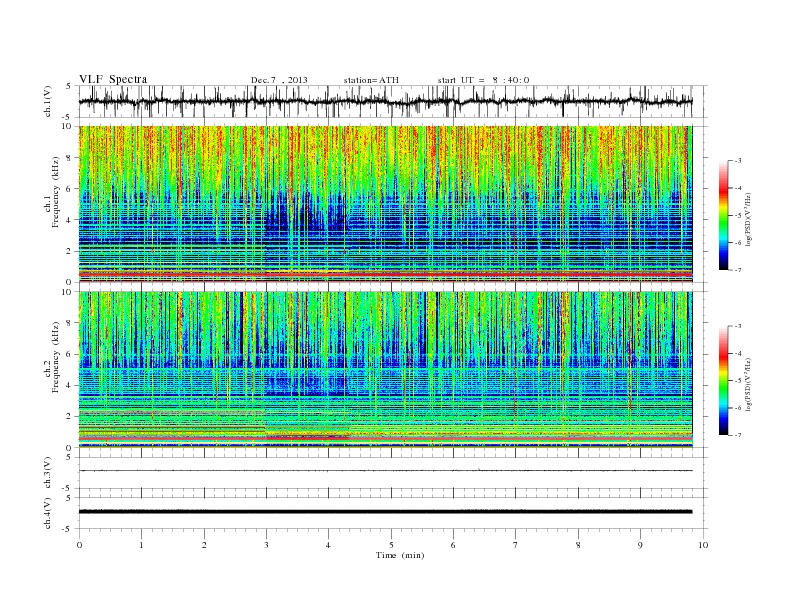Click the ch.1 colorbar "log(PSD)(V²/Hz)" label

[x=748, y=219]
